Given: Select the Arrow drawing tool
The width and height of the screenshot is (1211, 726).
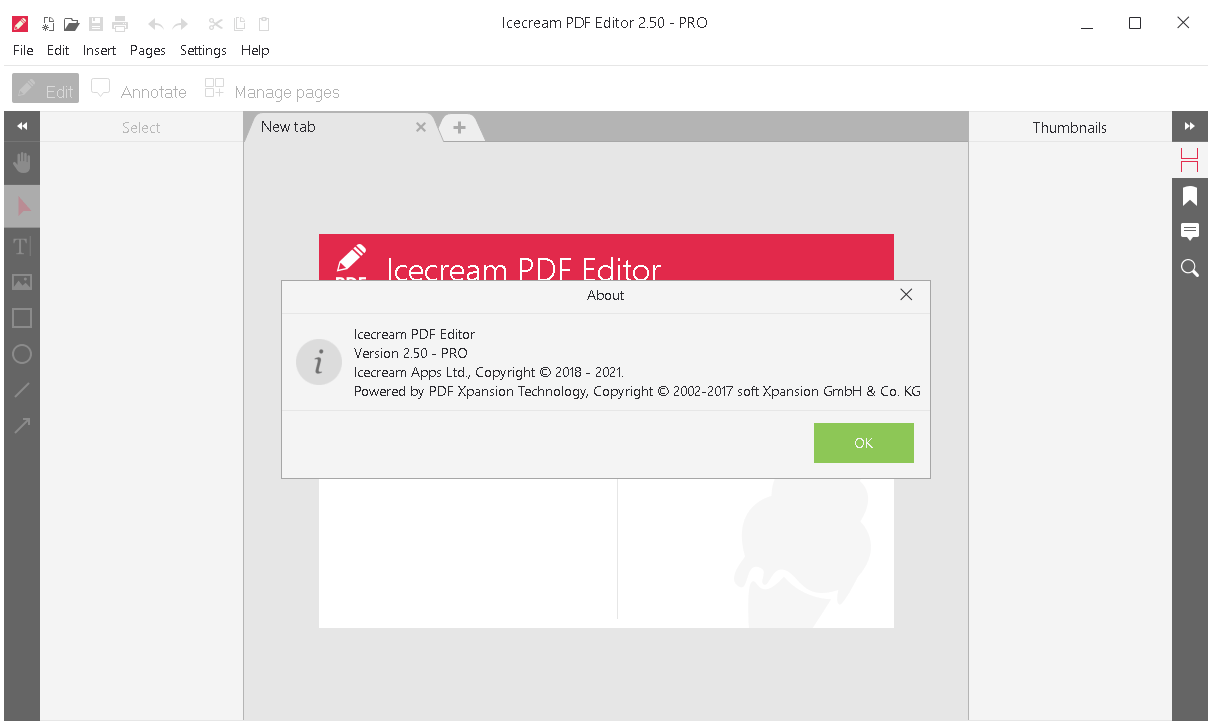Looking at the screenshot, I should coord(22,426).
